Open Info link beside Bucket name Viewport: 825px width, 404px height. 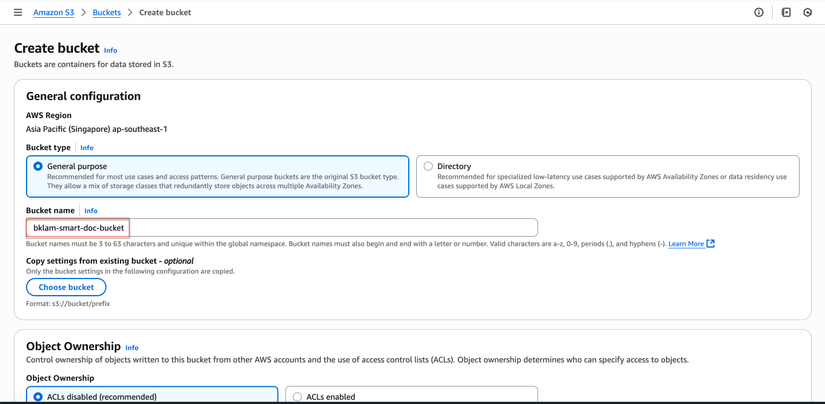point(91,211)
